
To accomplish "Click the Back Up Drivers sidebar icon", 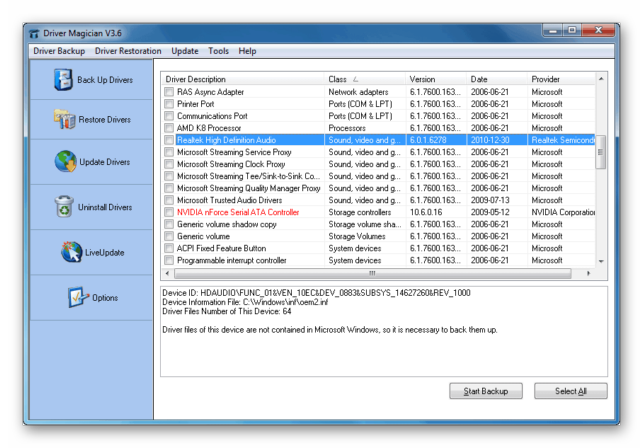I will pos(64,80).
